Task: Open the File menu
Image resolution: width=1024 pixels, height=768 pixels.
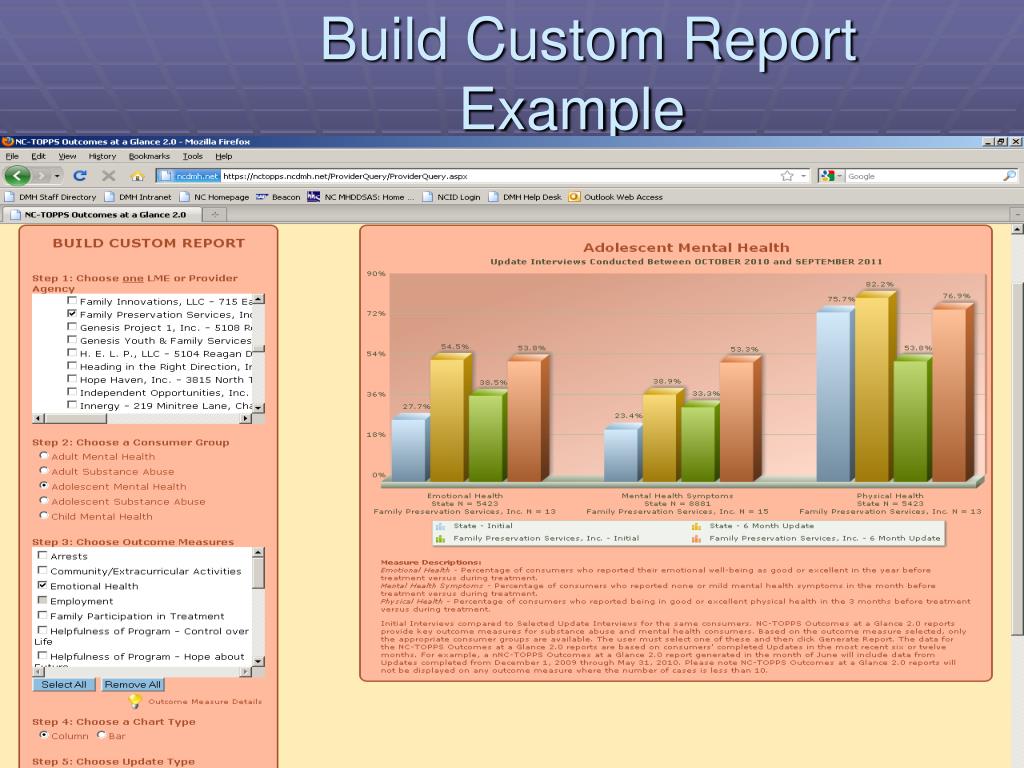Action: click(12, 156)
